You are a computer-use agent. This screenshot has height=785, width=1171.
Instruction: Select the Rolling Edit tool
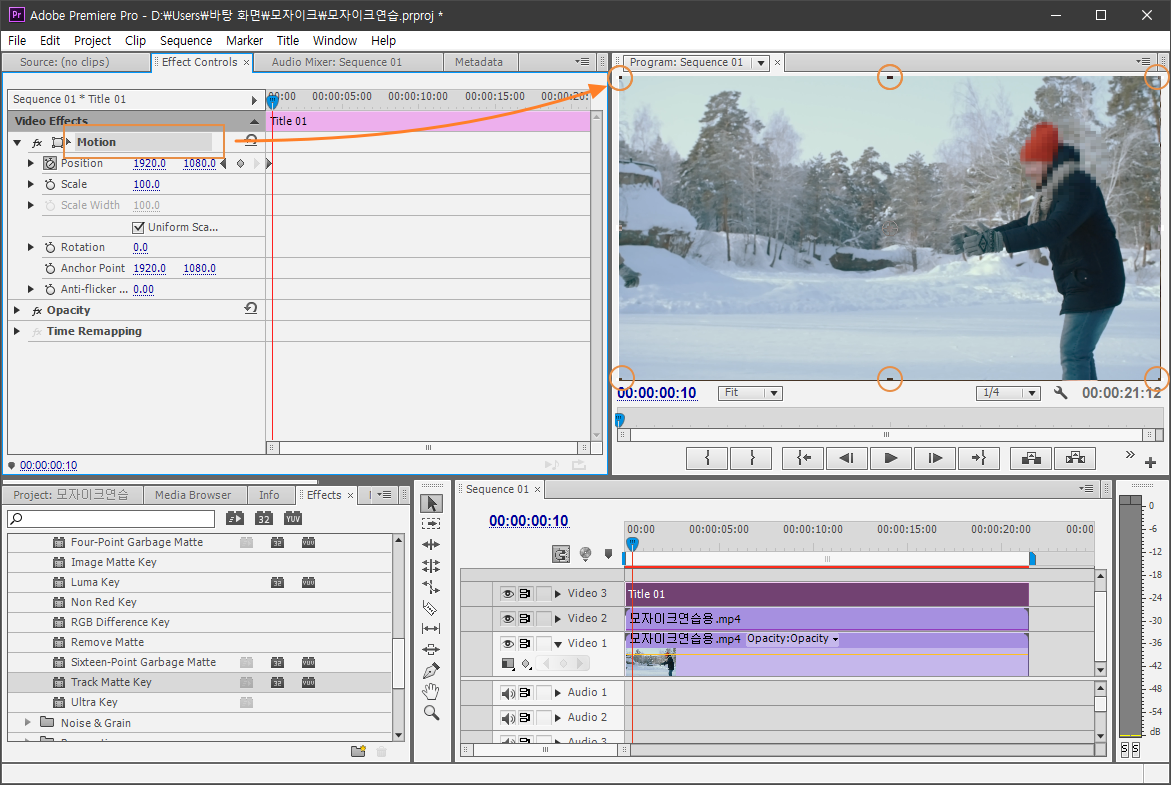click(431, 565)
